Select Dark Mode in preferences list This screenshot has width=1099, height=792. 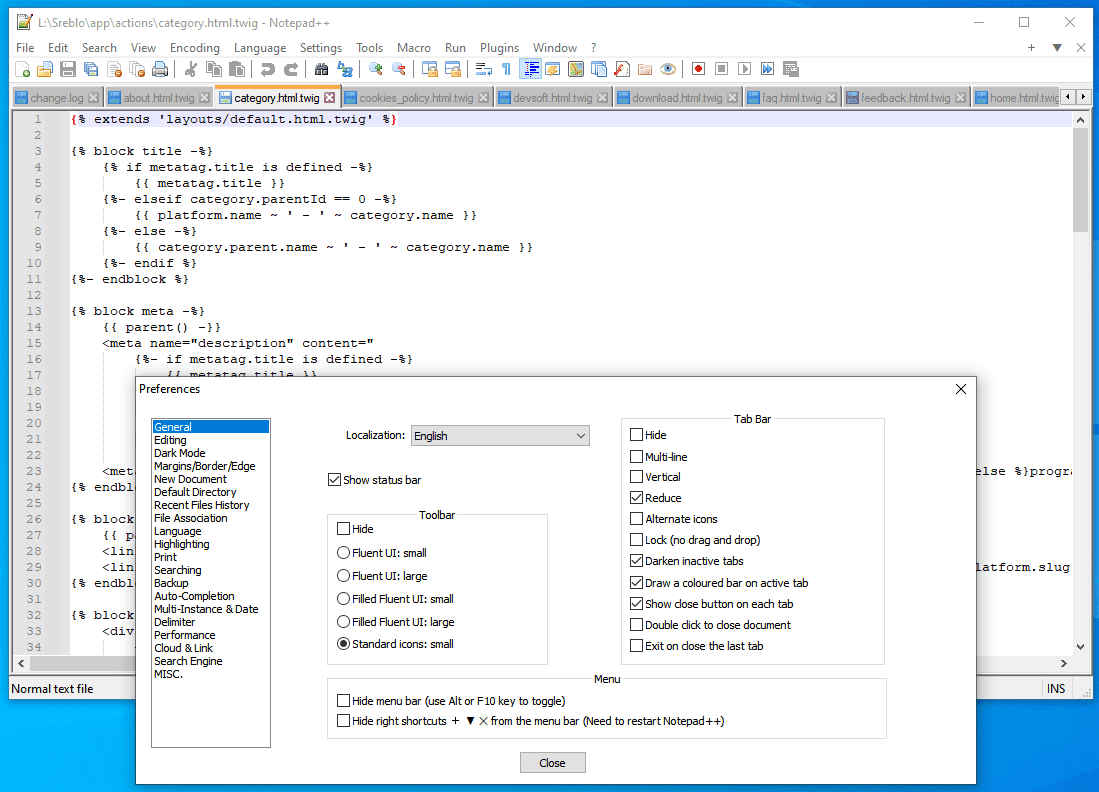click(x=180, y=453)
